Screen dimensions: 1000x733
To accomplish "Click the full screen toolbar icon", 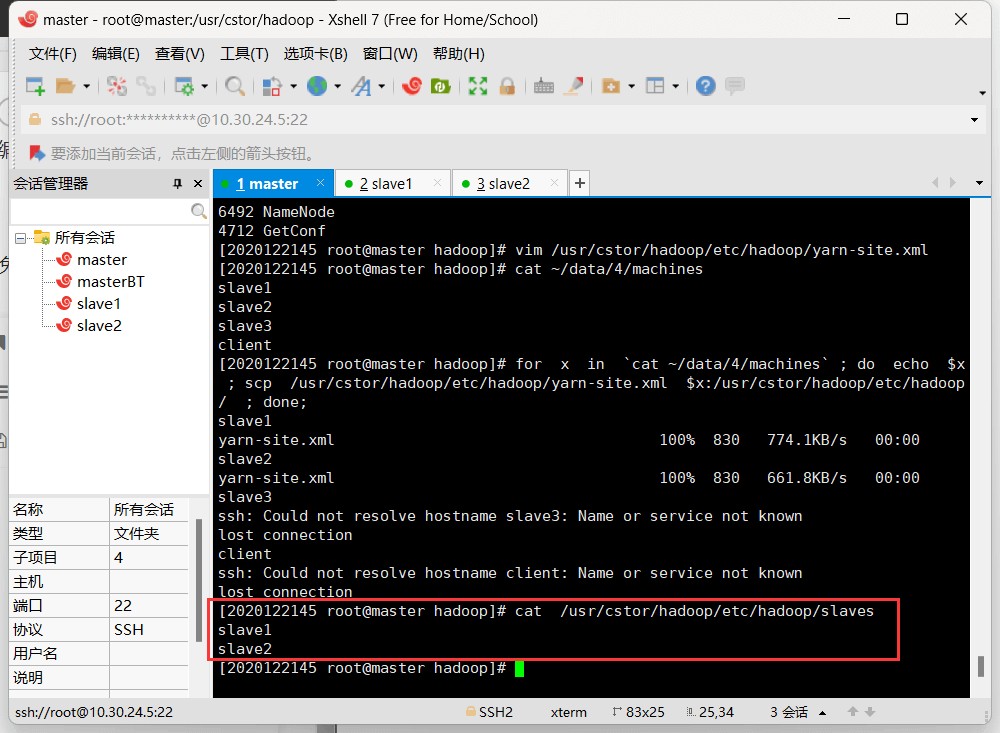I will [x=478, y=86].
